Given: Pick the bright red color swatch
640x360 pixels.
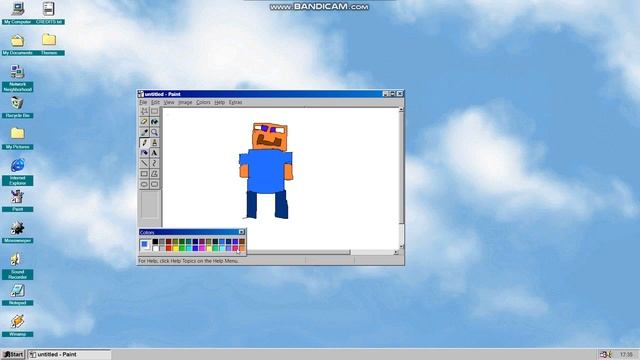Looking at the screenshot, I should (169, 249).
